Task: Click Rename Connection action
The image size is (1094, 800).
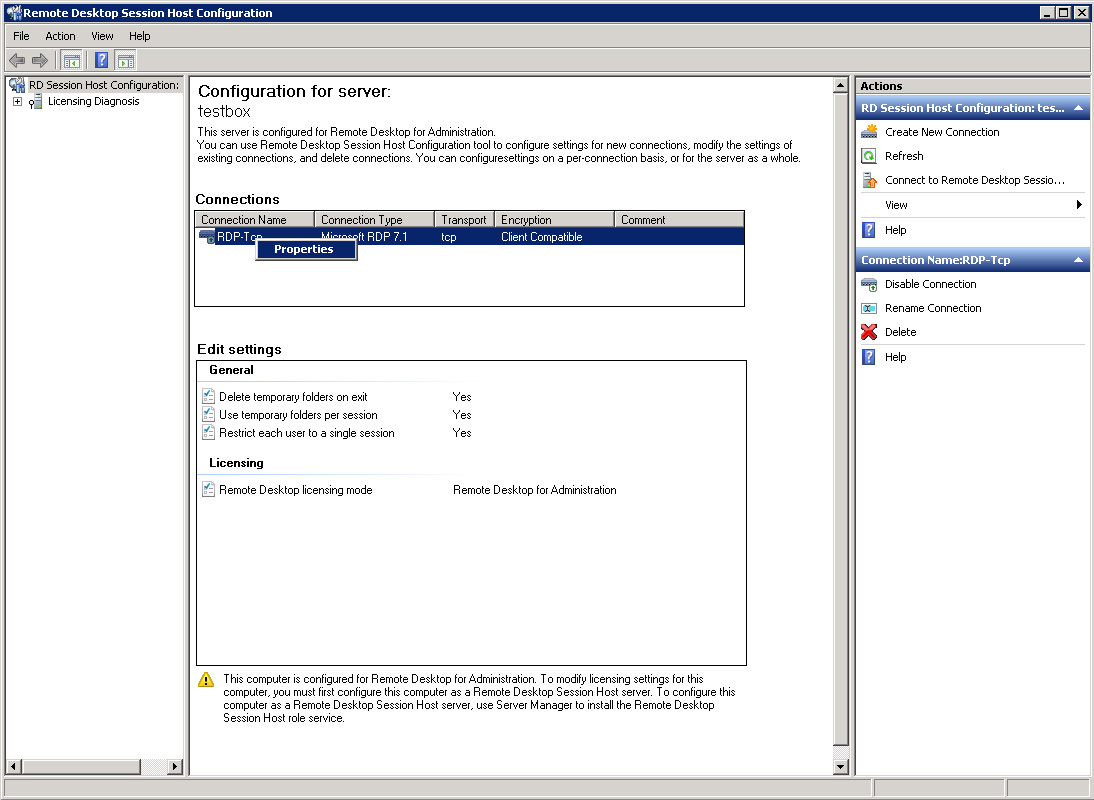Action: pyautogui.click(x=933, y=308)
